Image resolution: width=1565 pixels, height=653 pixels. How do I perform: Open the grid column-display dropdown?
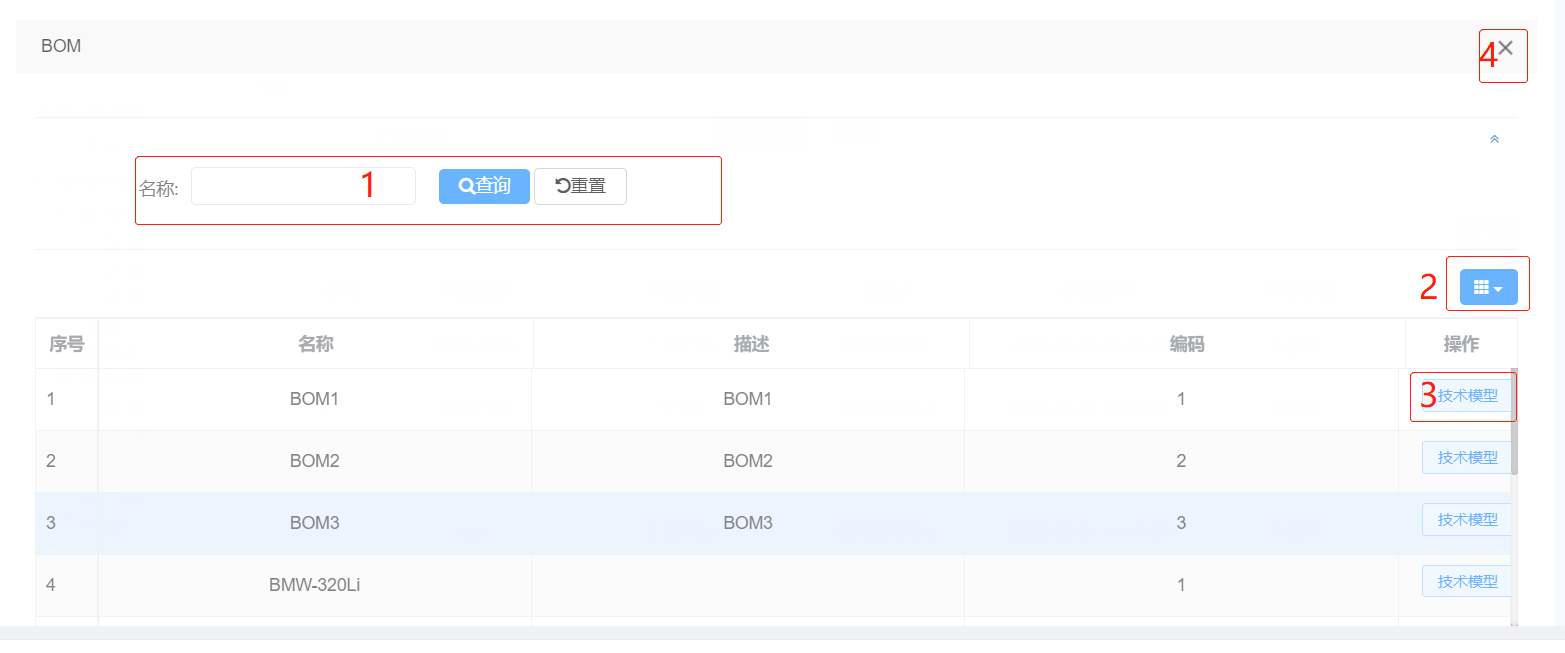click(x=1488, y=287)
